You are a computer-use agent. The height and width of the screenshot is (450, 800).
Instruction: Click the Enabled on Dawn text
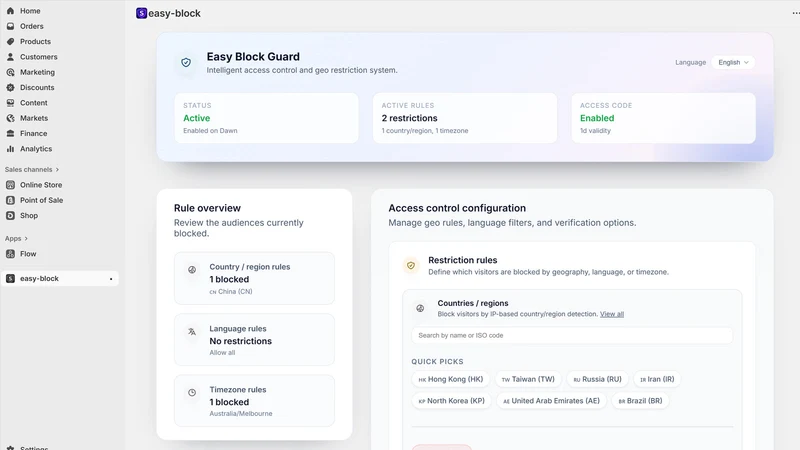(x=210, y=131)
